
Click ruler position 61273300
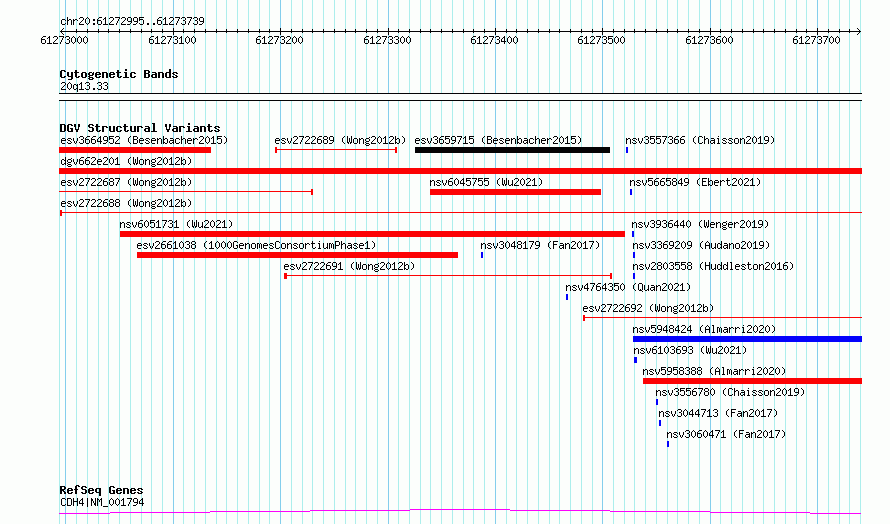point(387,40)
